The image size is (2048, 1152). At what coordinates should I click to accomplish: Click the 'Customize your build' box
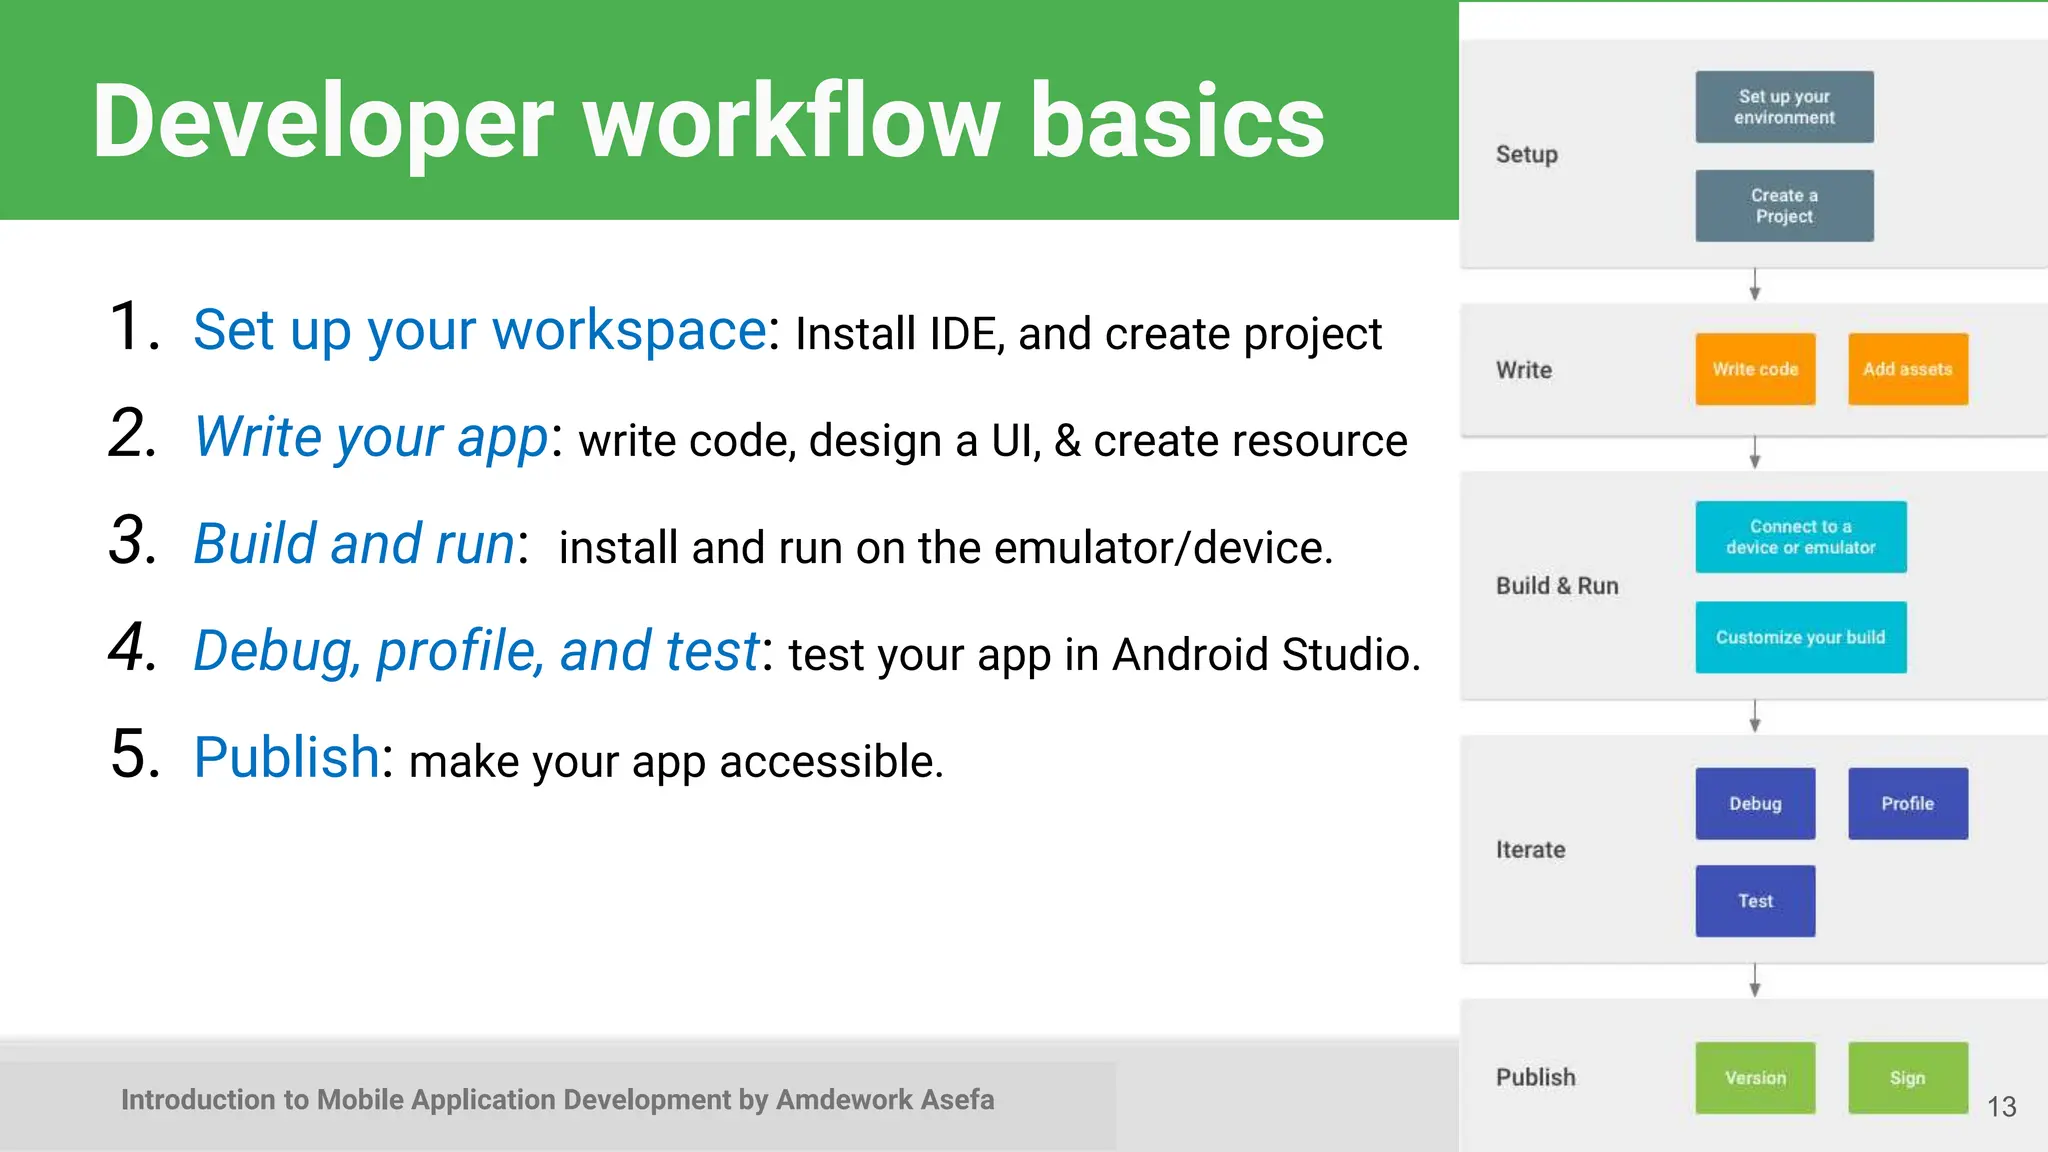(x=1800, y=637)
